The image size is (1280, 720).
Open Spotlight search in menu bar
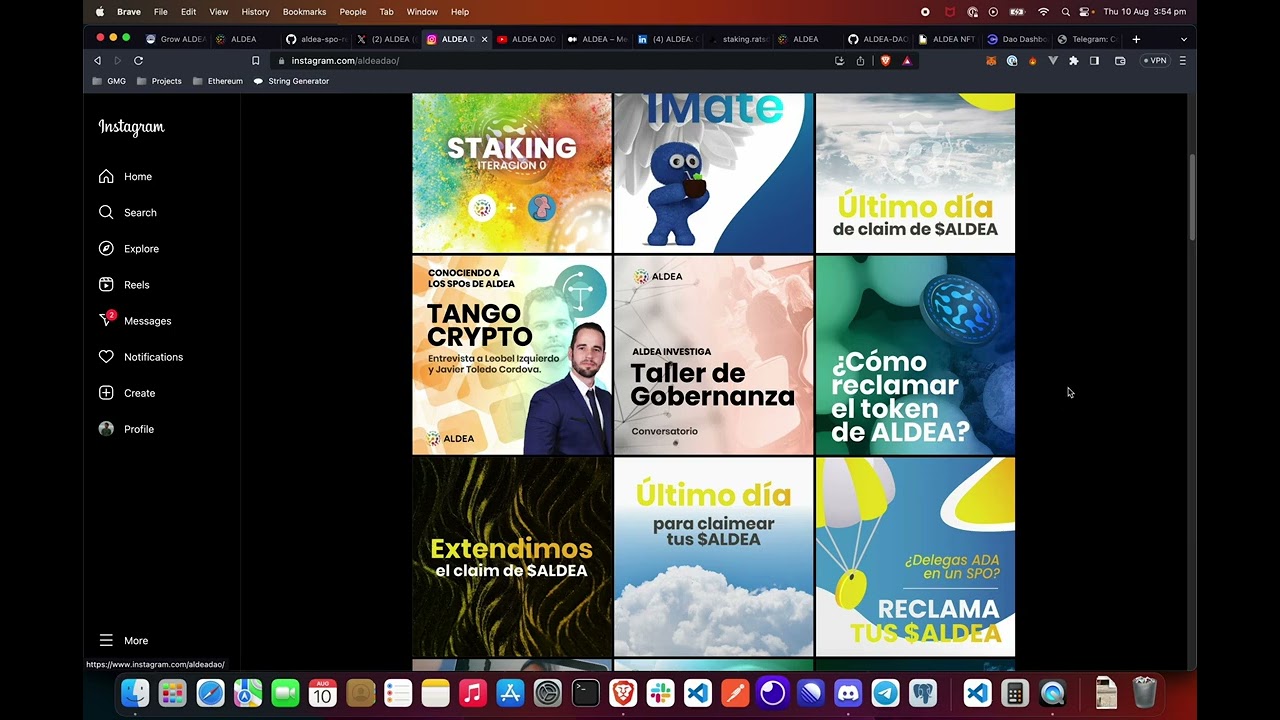(x=1066, y=12)
